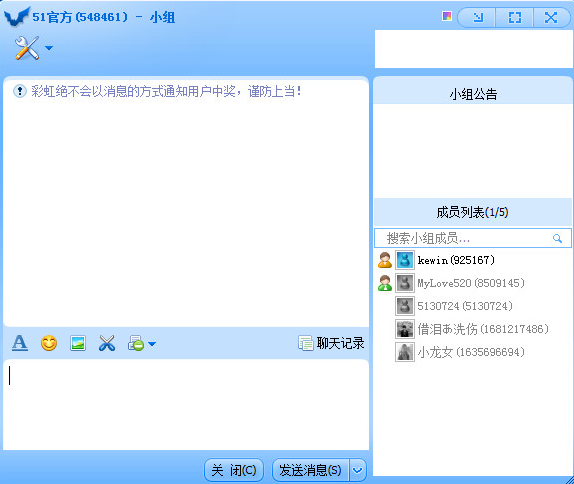The height and width of the screenshot is (484, 574).
Task: Click the 发送消息(S) button
Action: coord(310,470)
